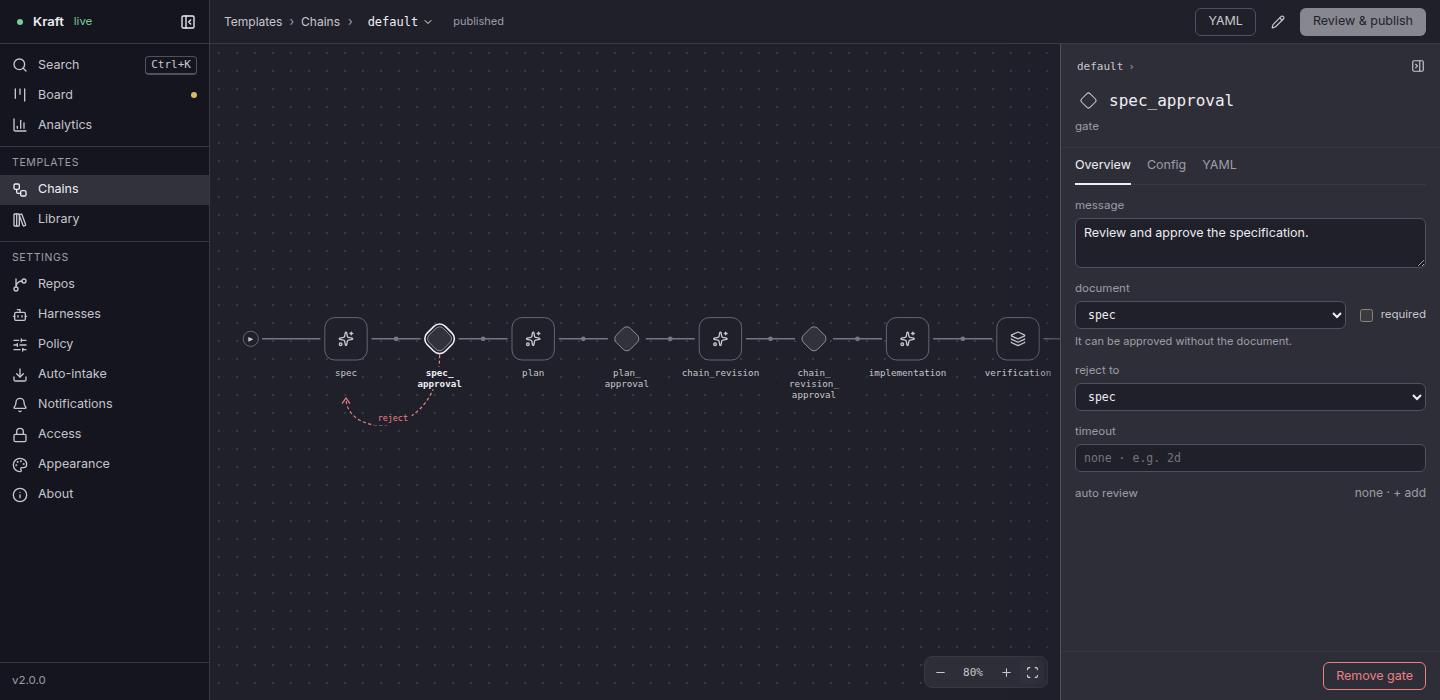Open the Board page
Image resolution: width=1440 pixels, height=700 pixels.
(x=104, y=95)
